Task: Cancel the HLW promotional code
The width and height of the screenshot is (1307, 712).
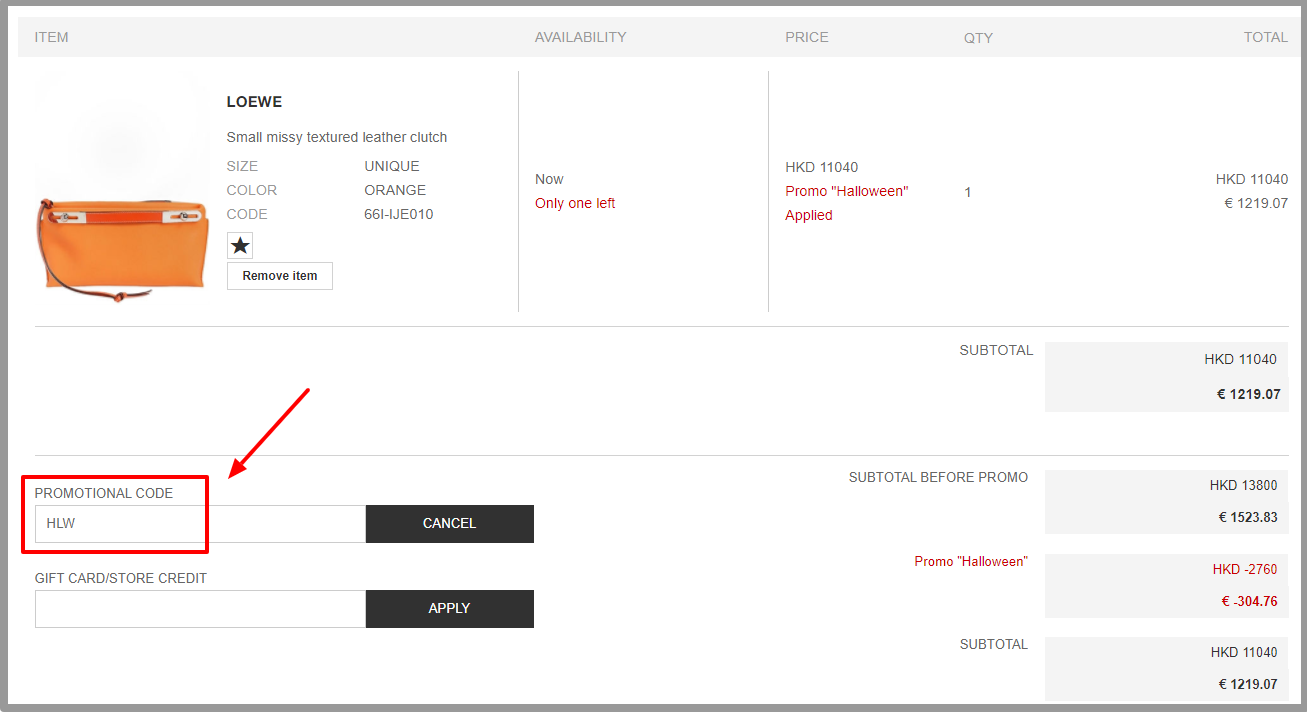Action: (x=450, y=524)
